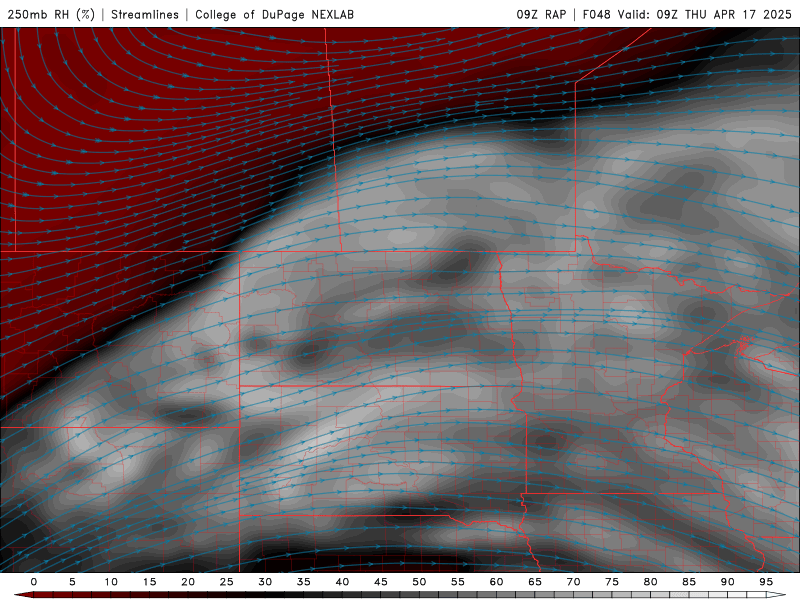Click the "250mb RH (%)" title text

click(52, 14)
